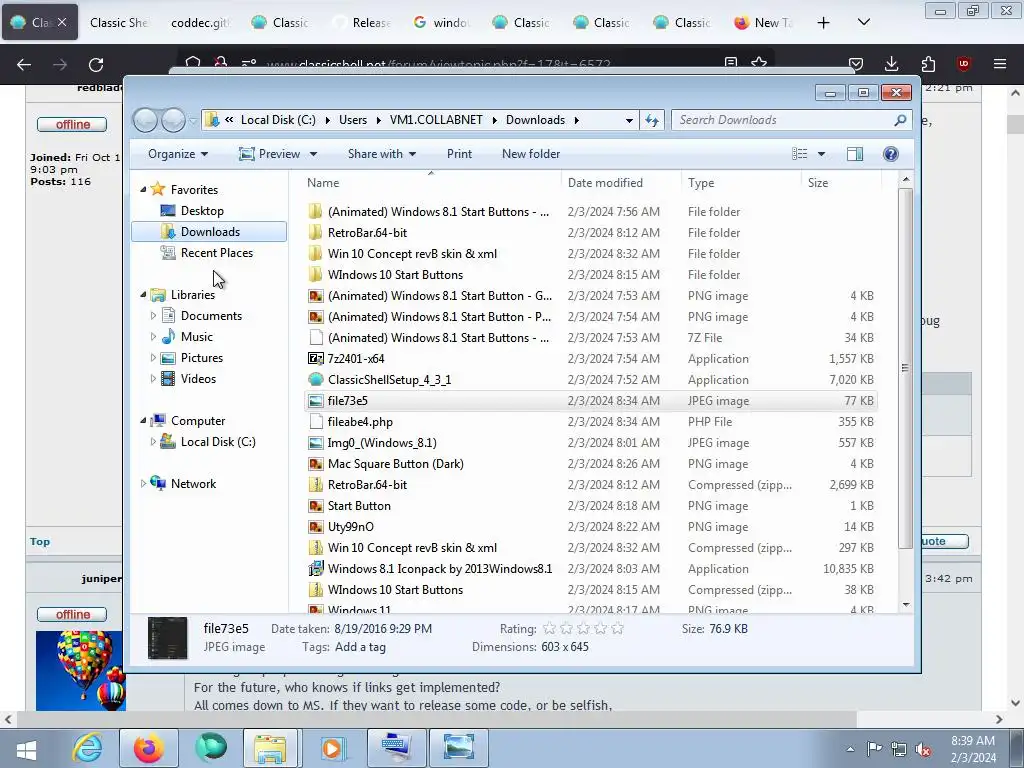Click Print in the Explorer toolbar
The width and height of the screenshot is (1024, 768).
[459, 154]
